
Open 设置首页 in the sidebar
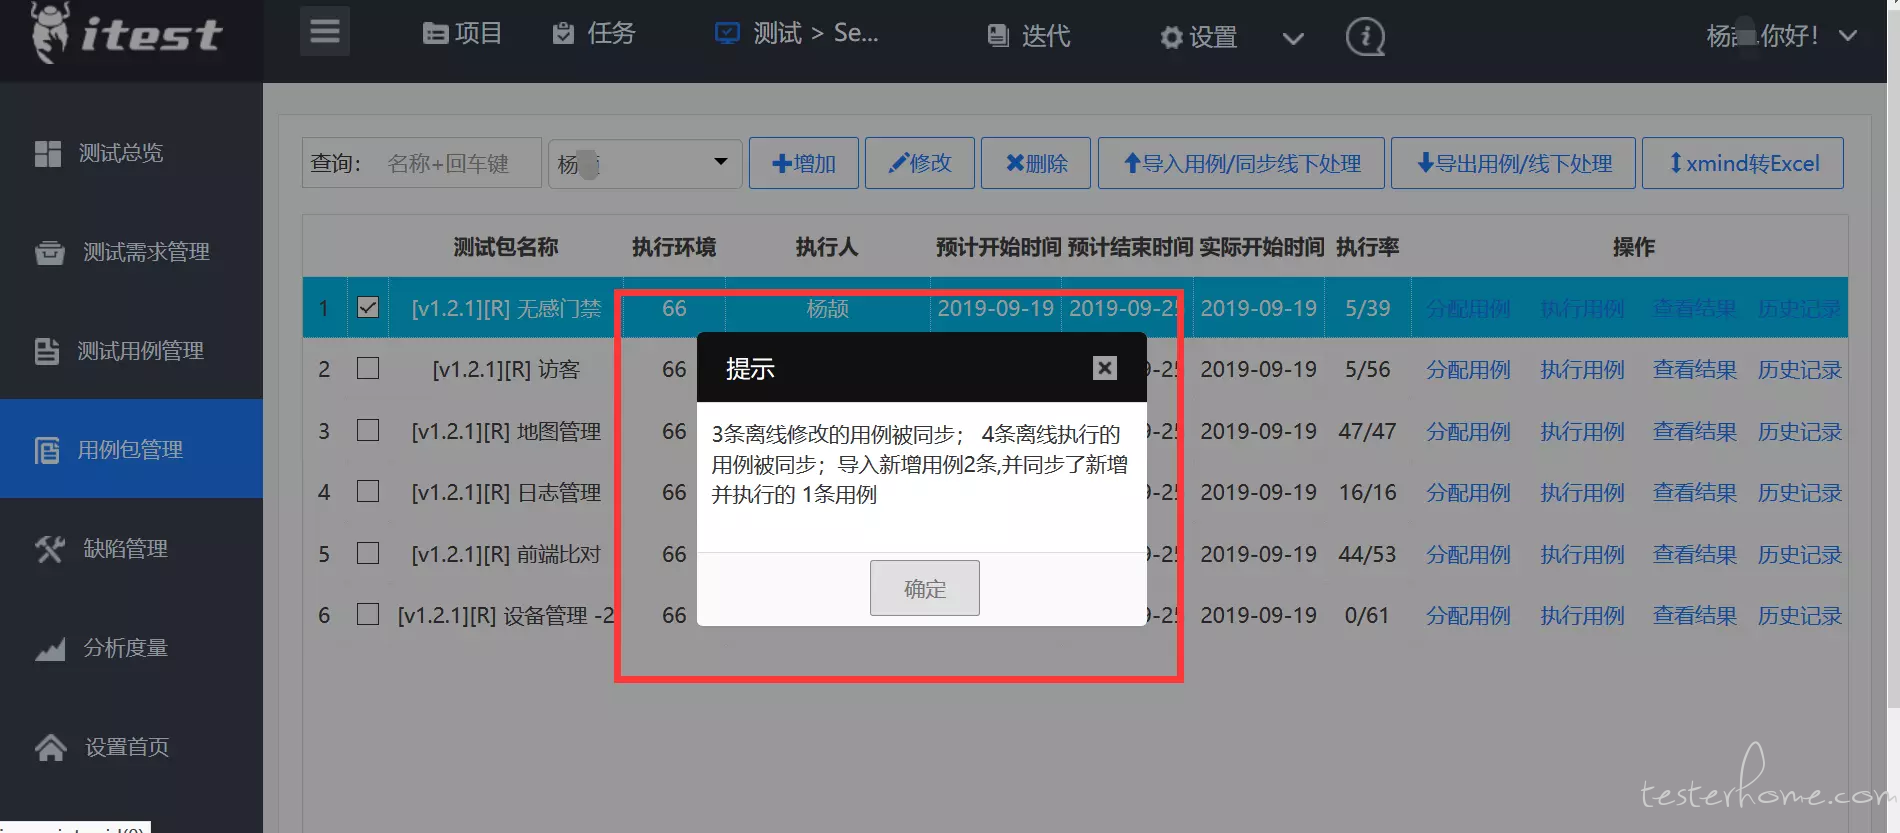point(131,747)
